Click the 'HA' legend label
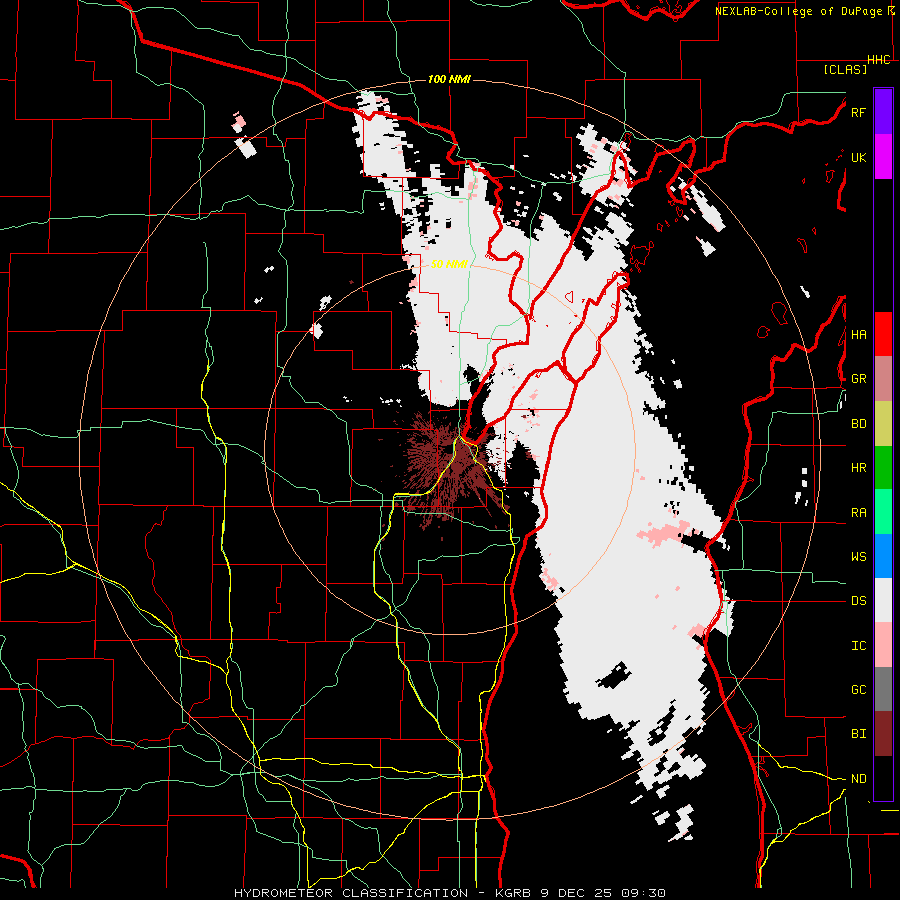 [x=858, y=335]
